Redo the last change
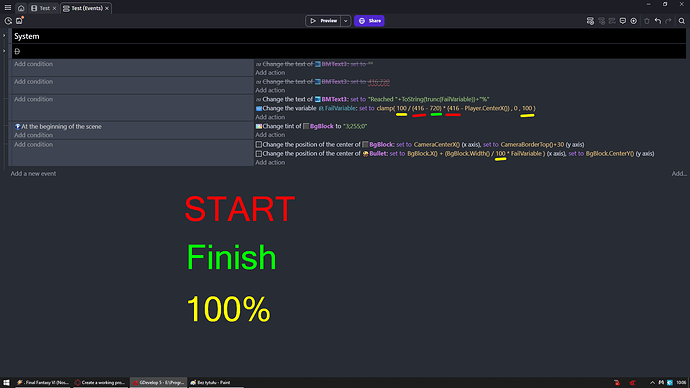This screenshot has width=690, height=388. [x=668, y=21]
